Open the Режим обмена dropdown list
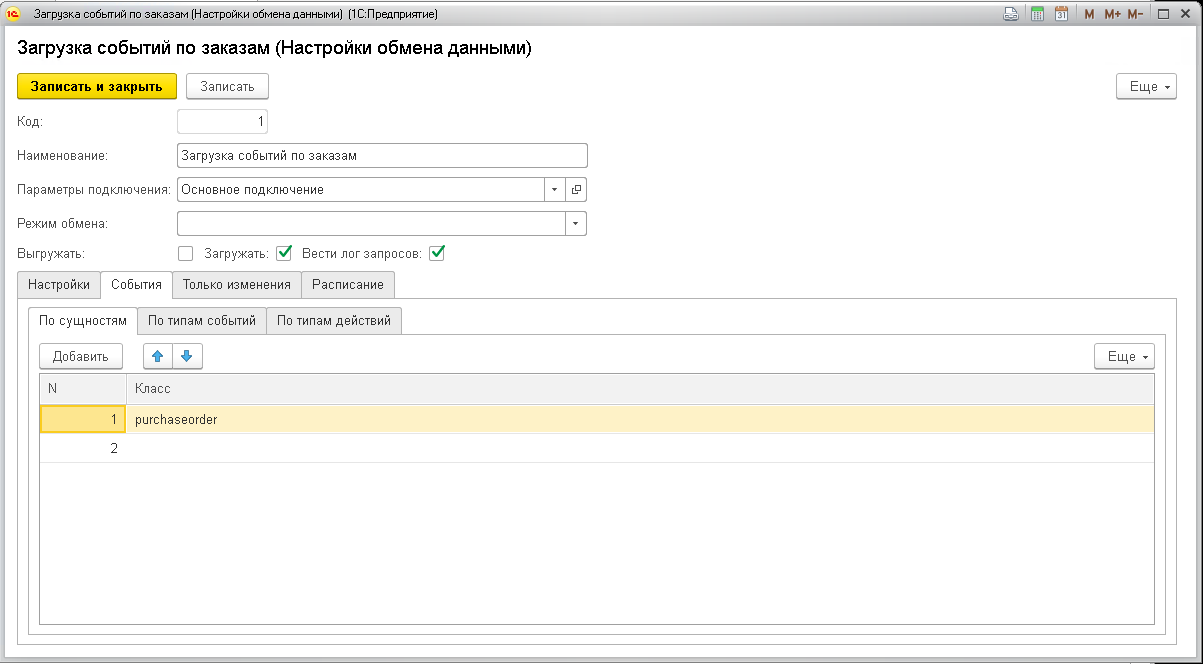 pyautogui.click(x=575, y=223)
